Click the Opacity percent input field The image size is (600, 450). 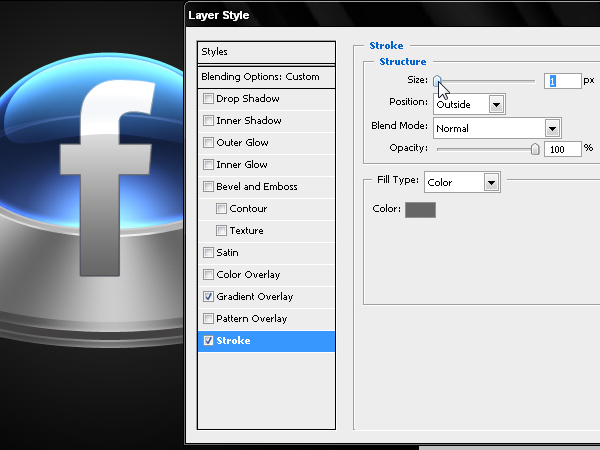[x=562, y=149]
